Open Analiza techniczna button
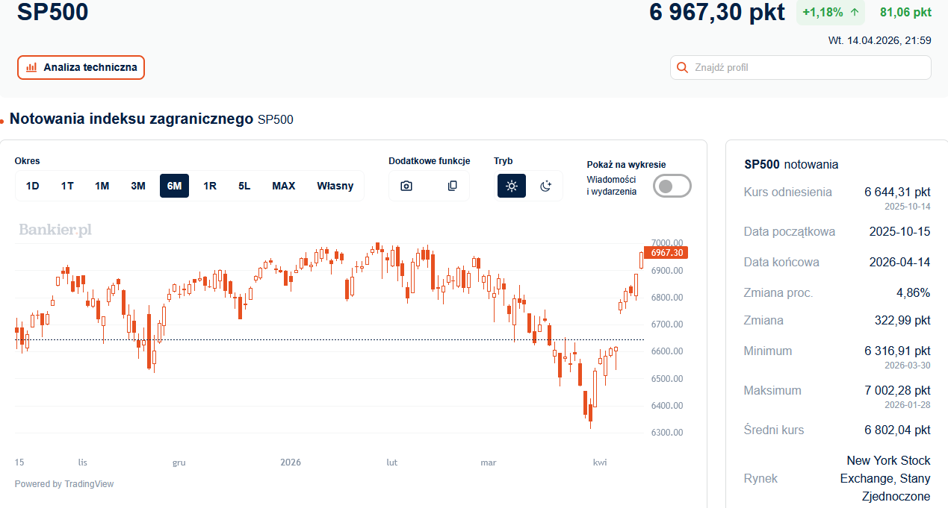Image resolution: width=948 pixels, height=508 pixels. click(x=81, y=67)
